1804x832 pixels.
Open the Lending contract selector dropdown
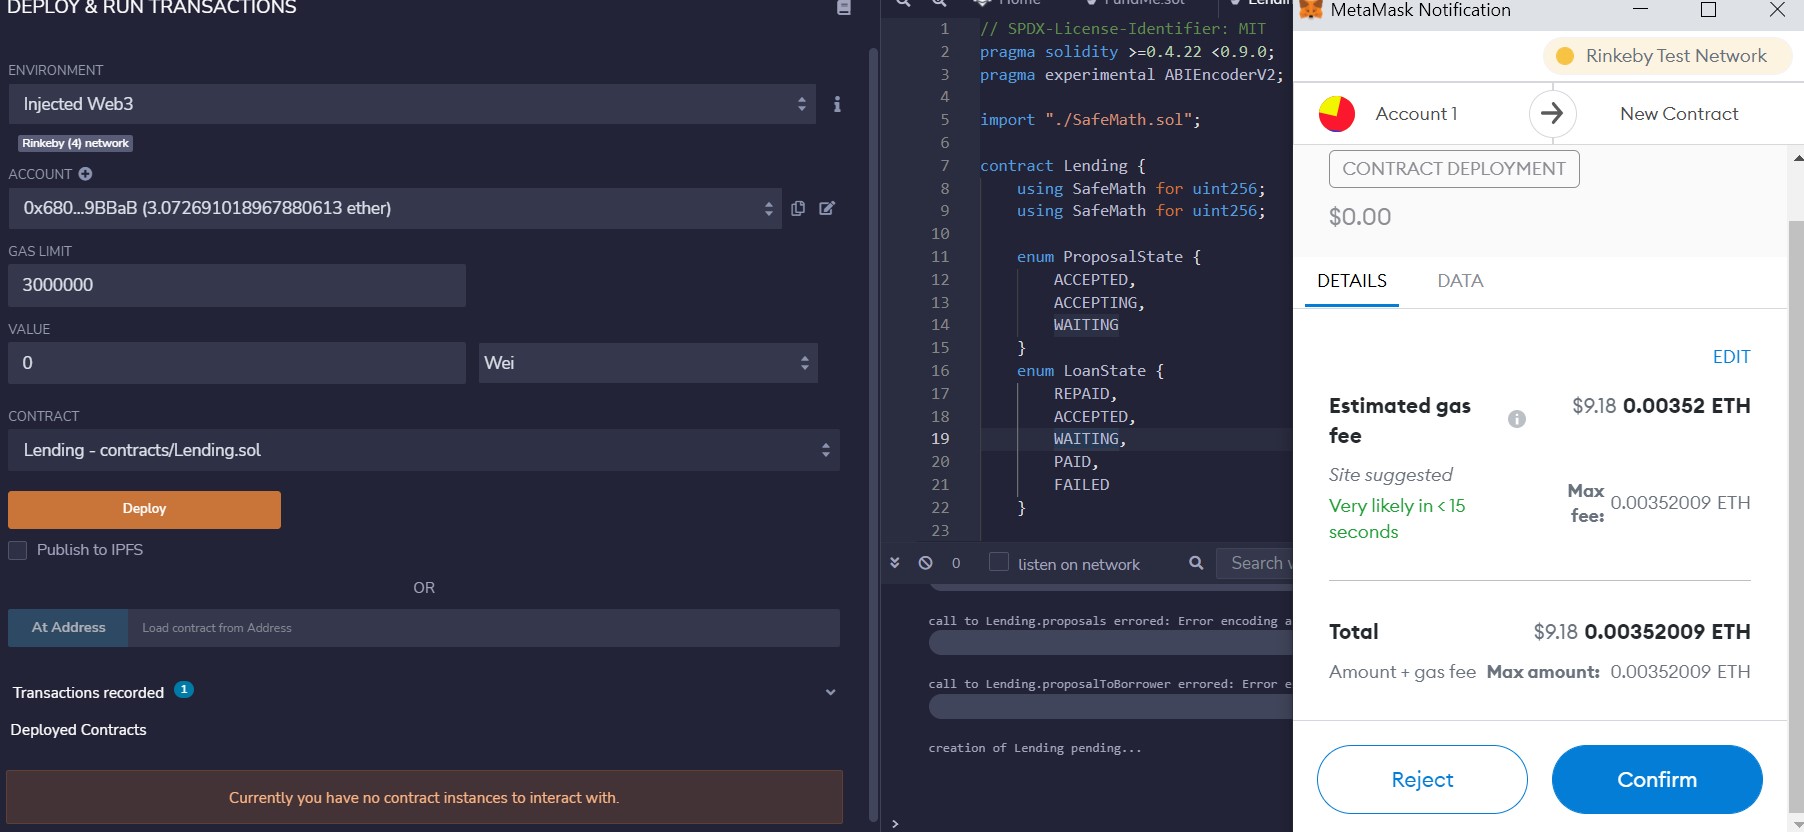point(423,450)
